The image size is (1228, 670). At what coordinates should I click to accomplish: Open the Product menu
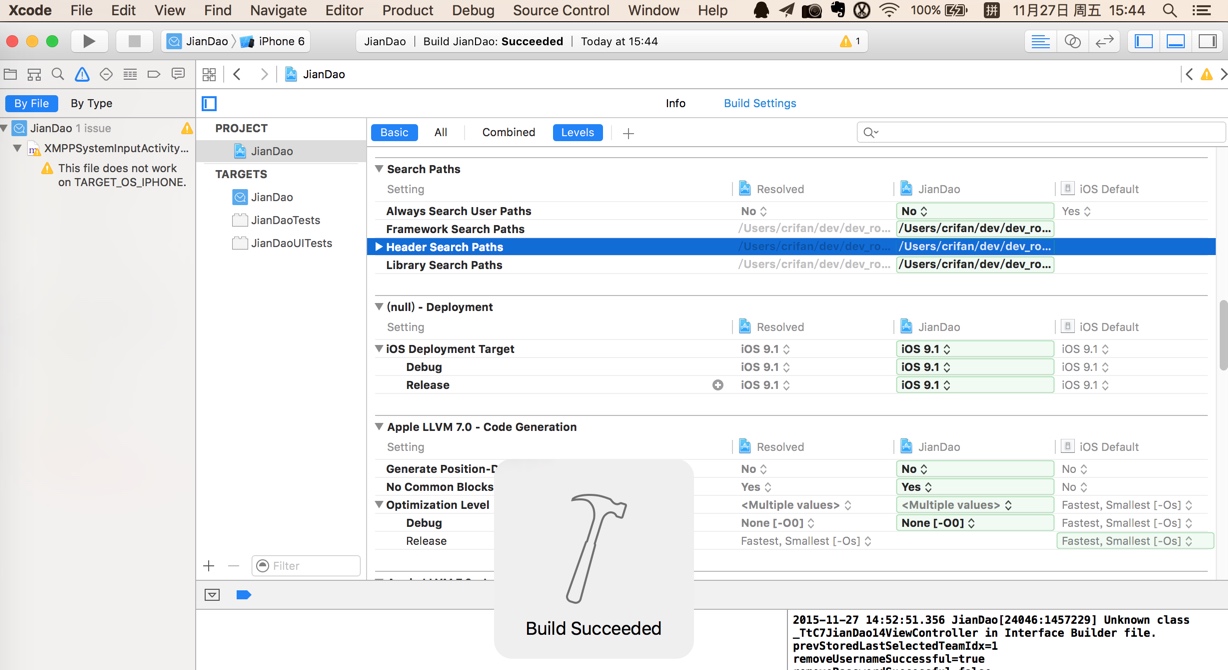[407, 10]
